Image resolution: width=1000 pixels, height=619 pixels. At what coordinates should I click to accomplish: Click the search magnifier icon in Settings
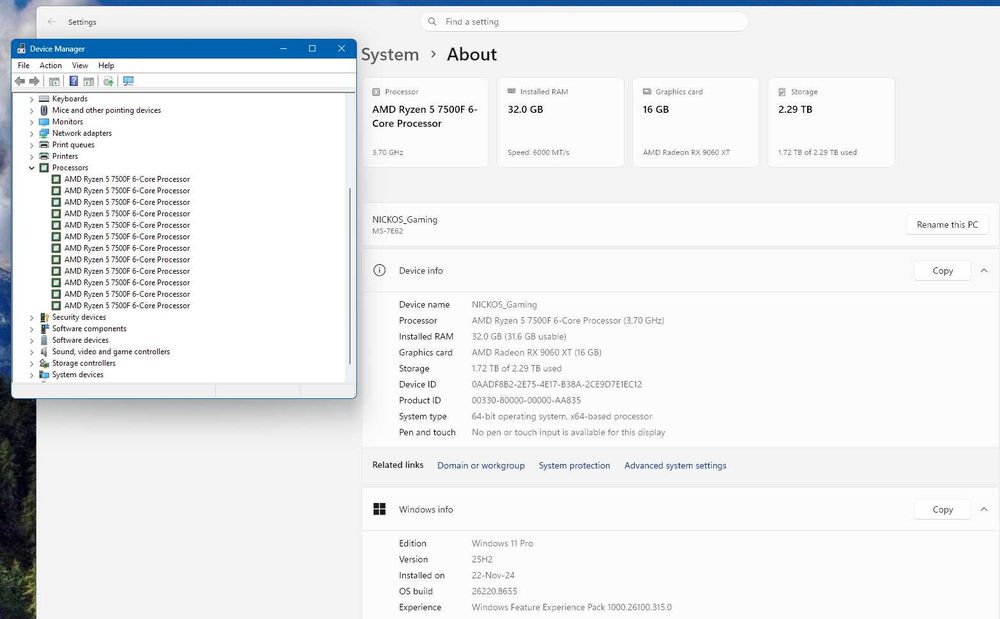pyautogui.click(x=432, y=22)
